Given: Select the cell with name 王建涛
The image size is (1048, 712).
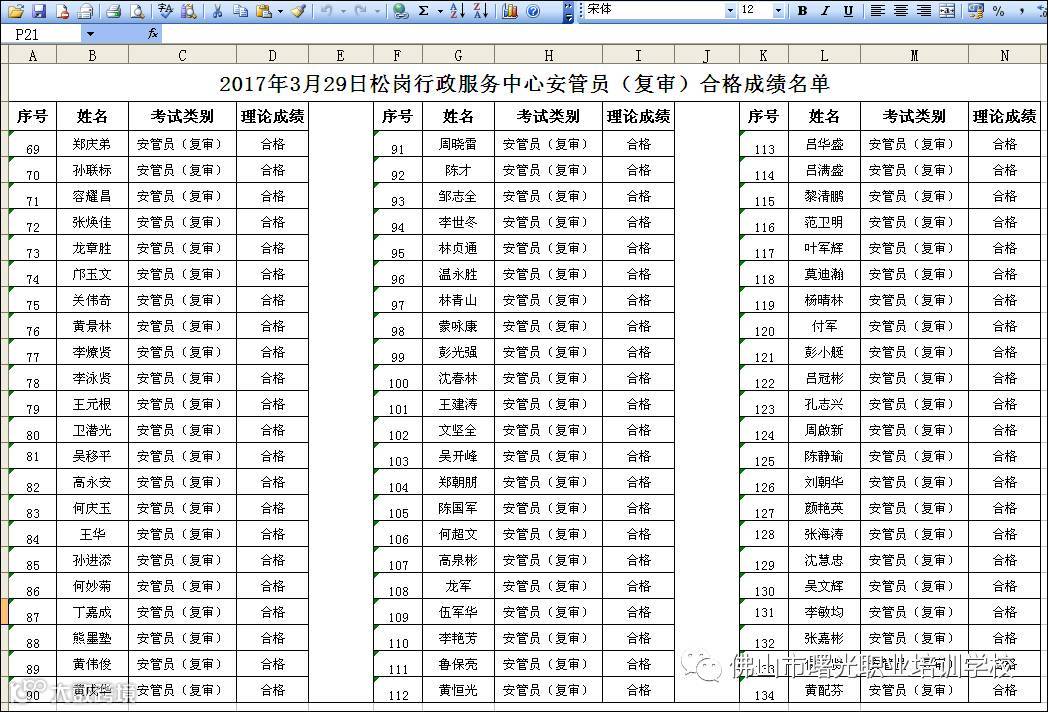Looking at the screenshot, I should pyautogui.click(x=458, y=404).
